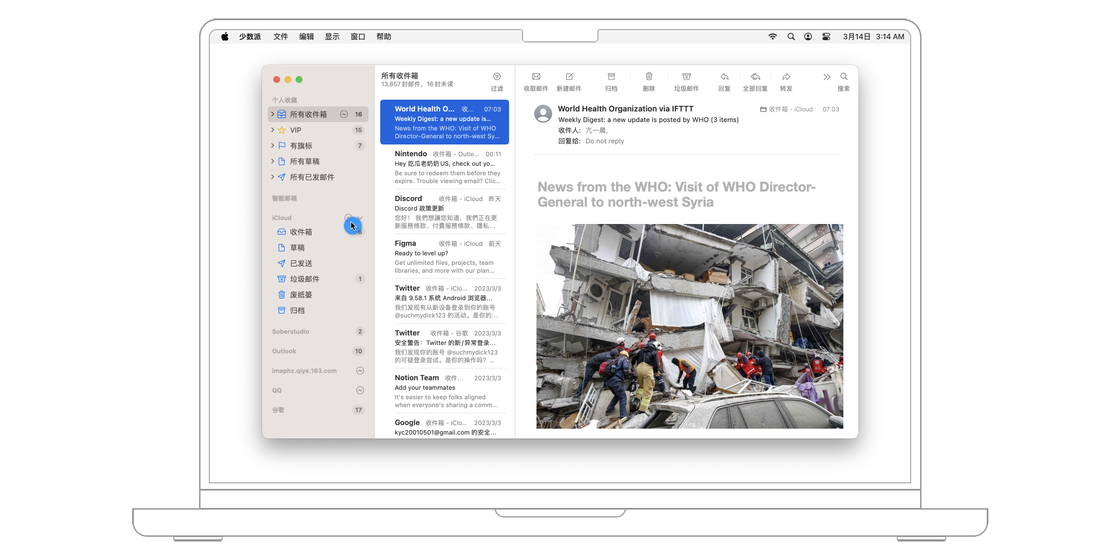This screenshot has width=1120, height=560.
Task: Click the Wi-Fi icon in menu bar
Action: click(x=772, y=37)
